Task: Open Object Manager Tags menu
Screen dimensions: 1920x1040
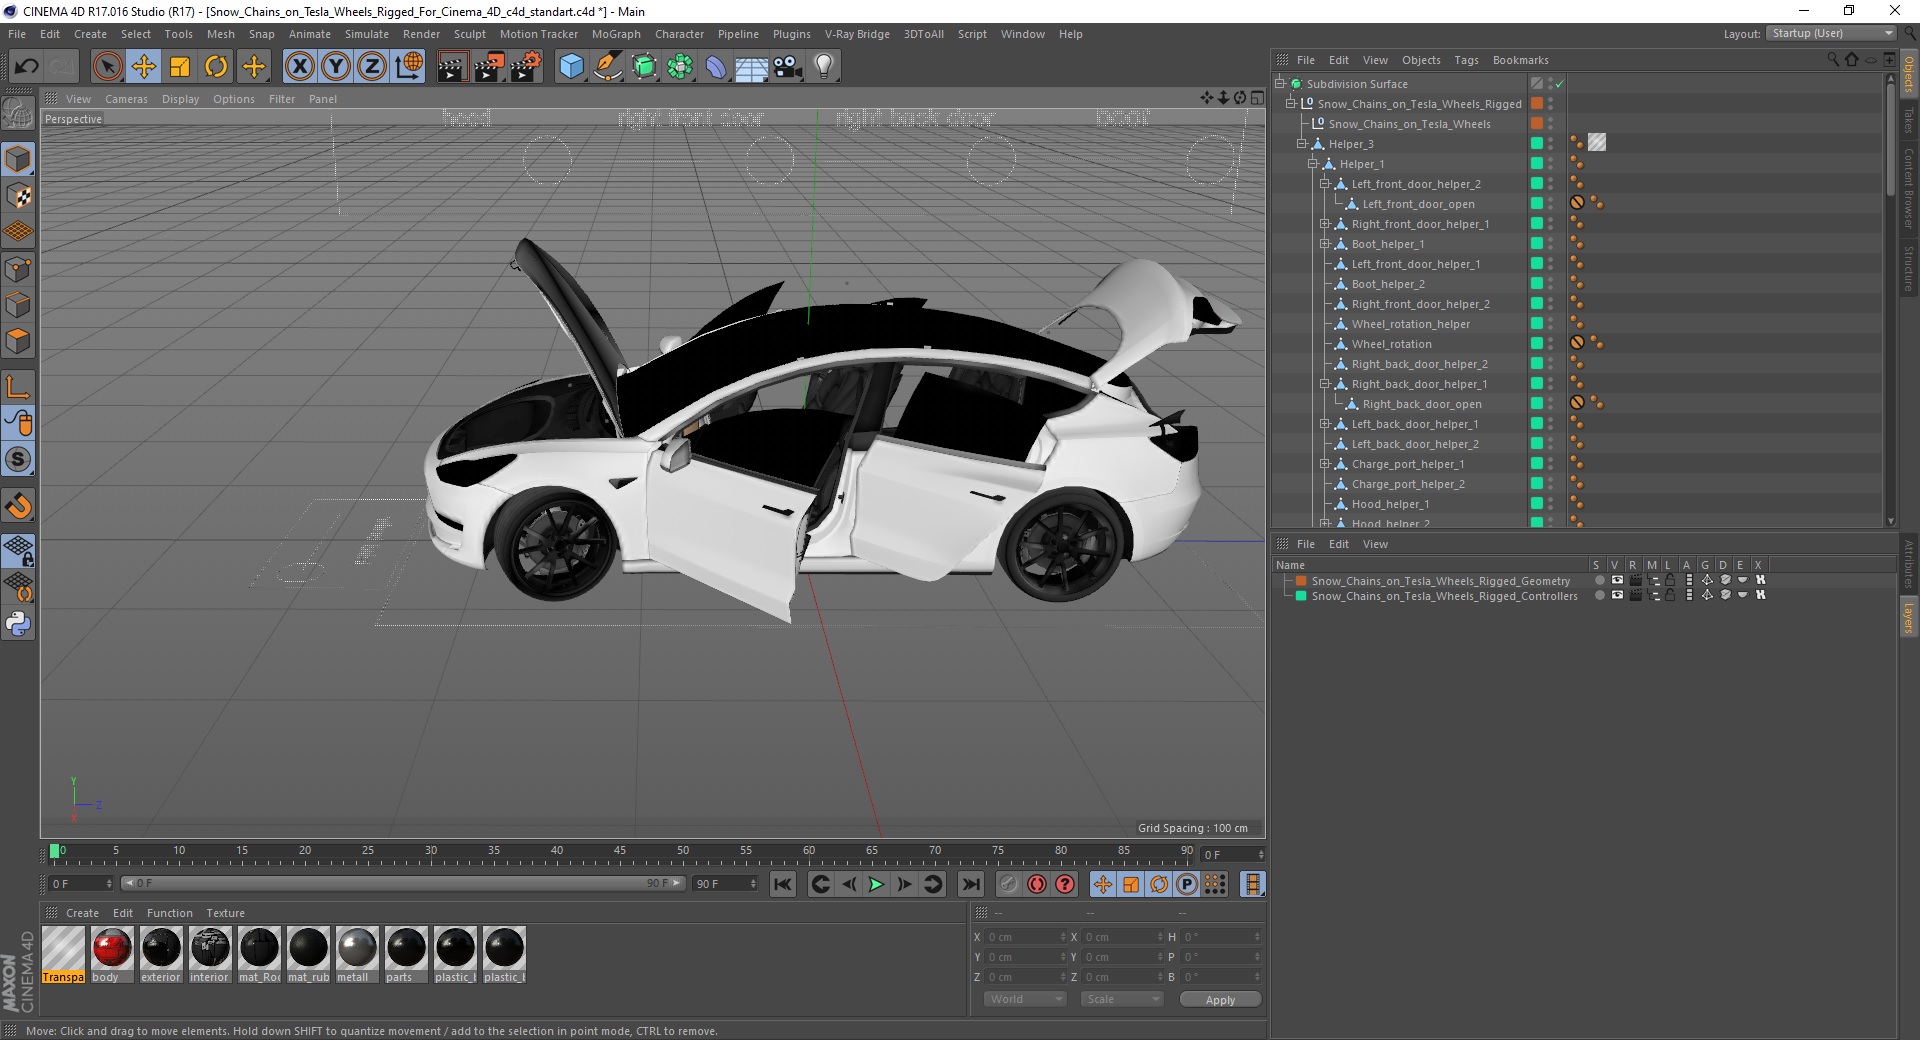Action: coord(1466,60)
